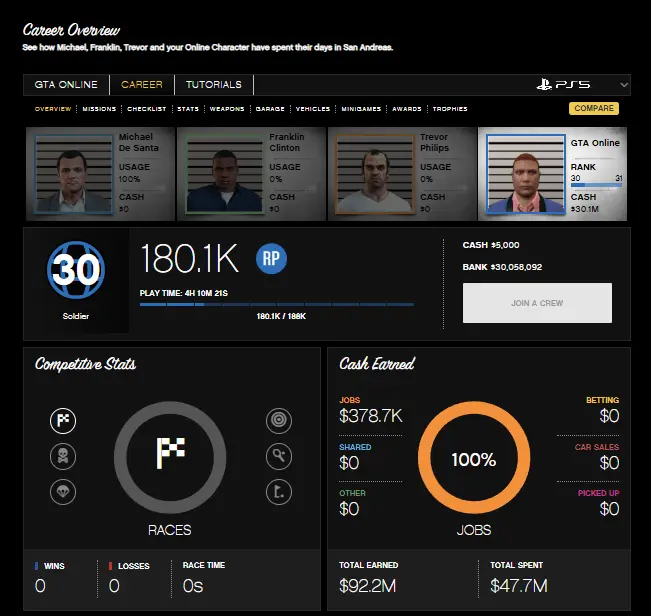
Task: Switch to the CAREER tab
Action: [142, 85]
